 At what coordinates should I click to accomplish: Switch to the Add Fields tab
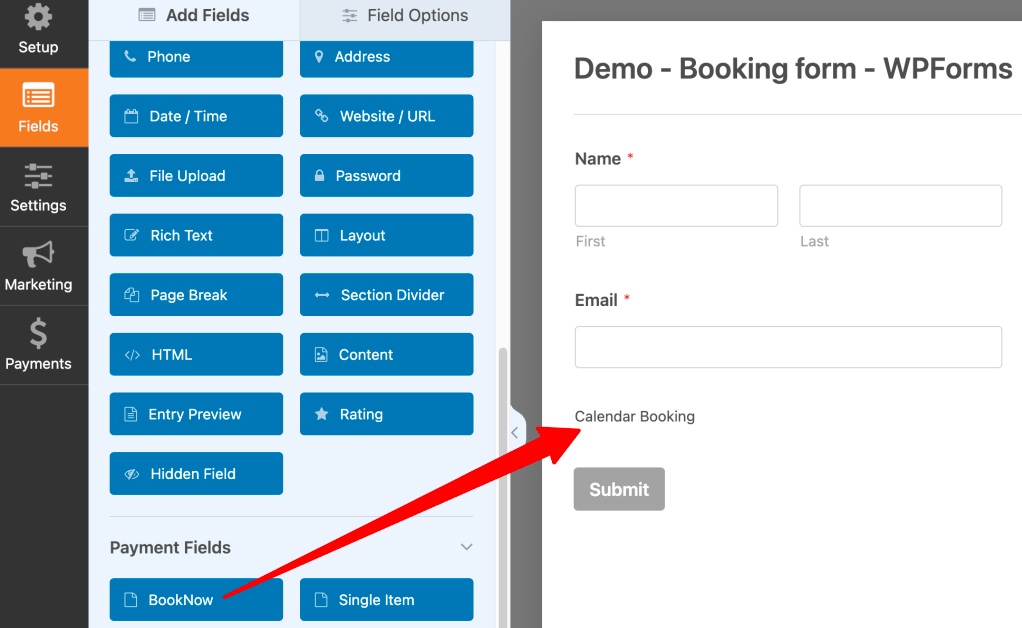pyautogui.click(x=194, y=16)
